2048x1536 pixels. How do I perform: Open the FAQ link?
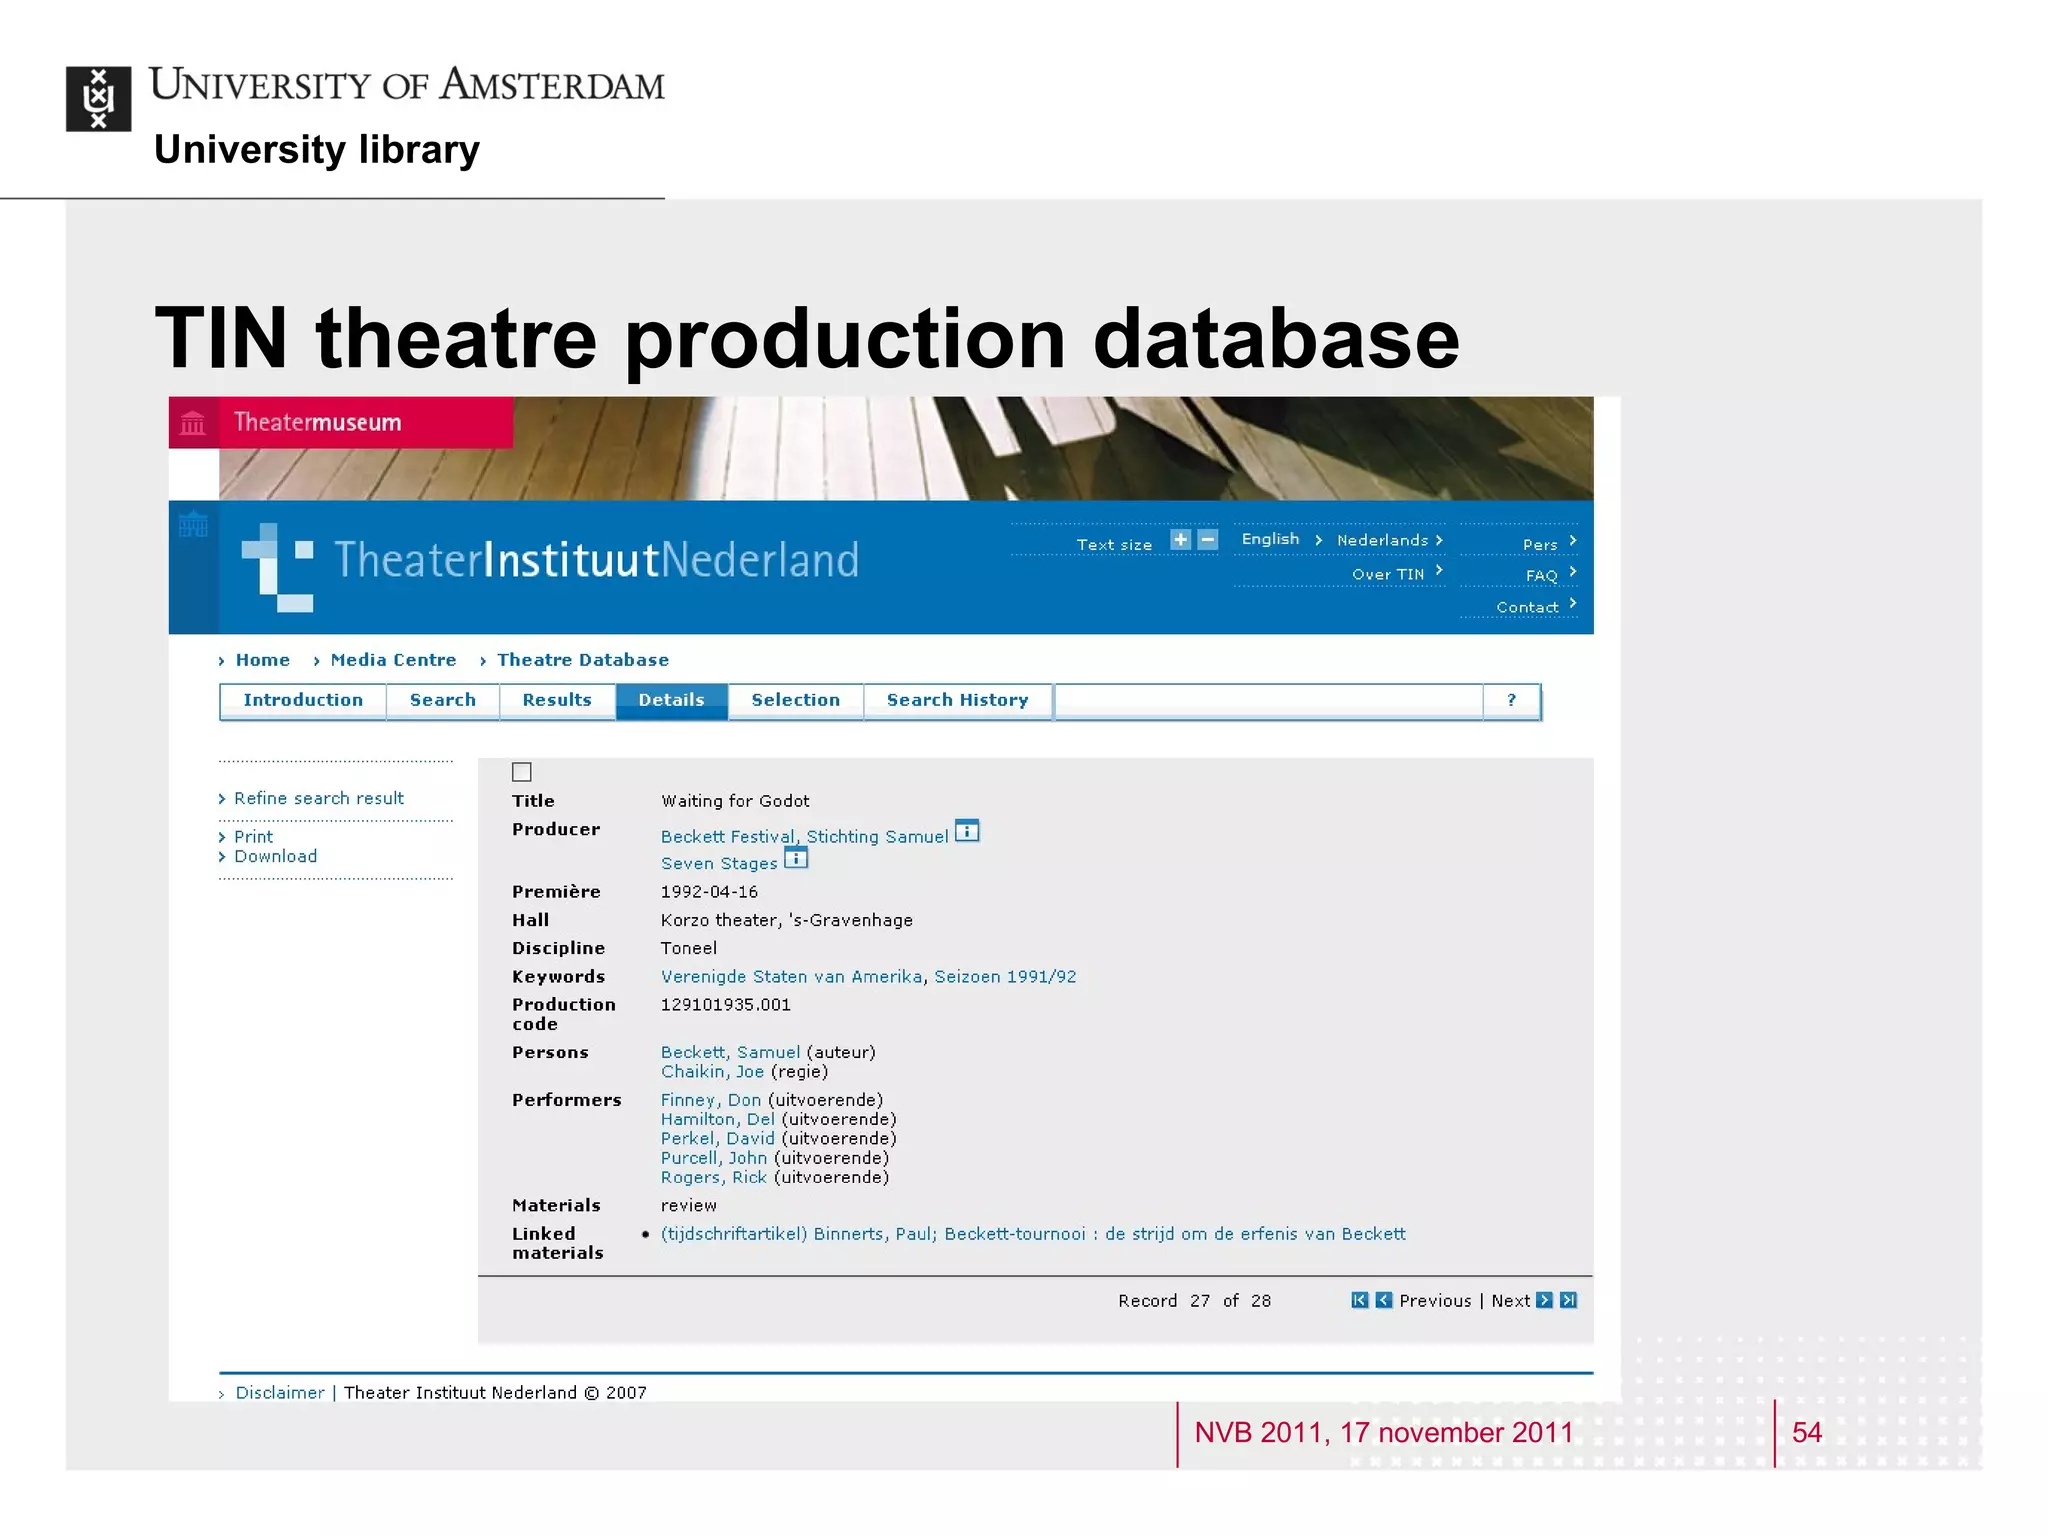tap(1542, 576)
